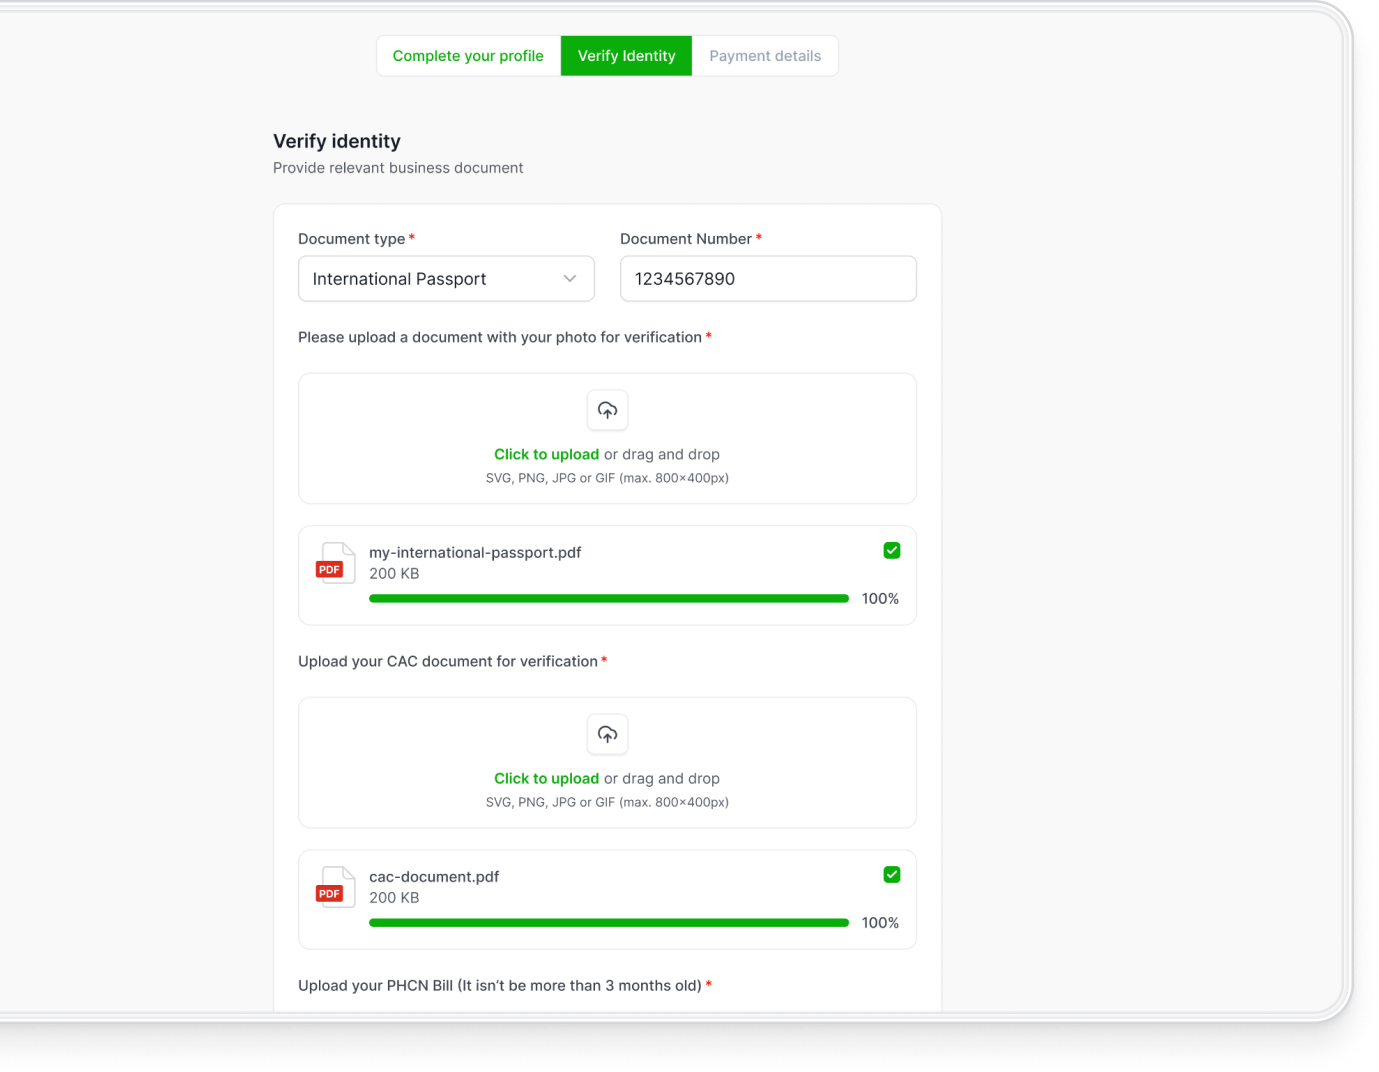The height and width of the screenshot is (1072, 1379).
Task: Toggle the green checkbox on my-international-passport.pdf
Action: coord(892,550)
